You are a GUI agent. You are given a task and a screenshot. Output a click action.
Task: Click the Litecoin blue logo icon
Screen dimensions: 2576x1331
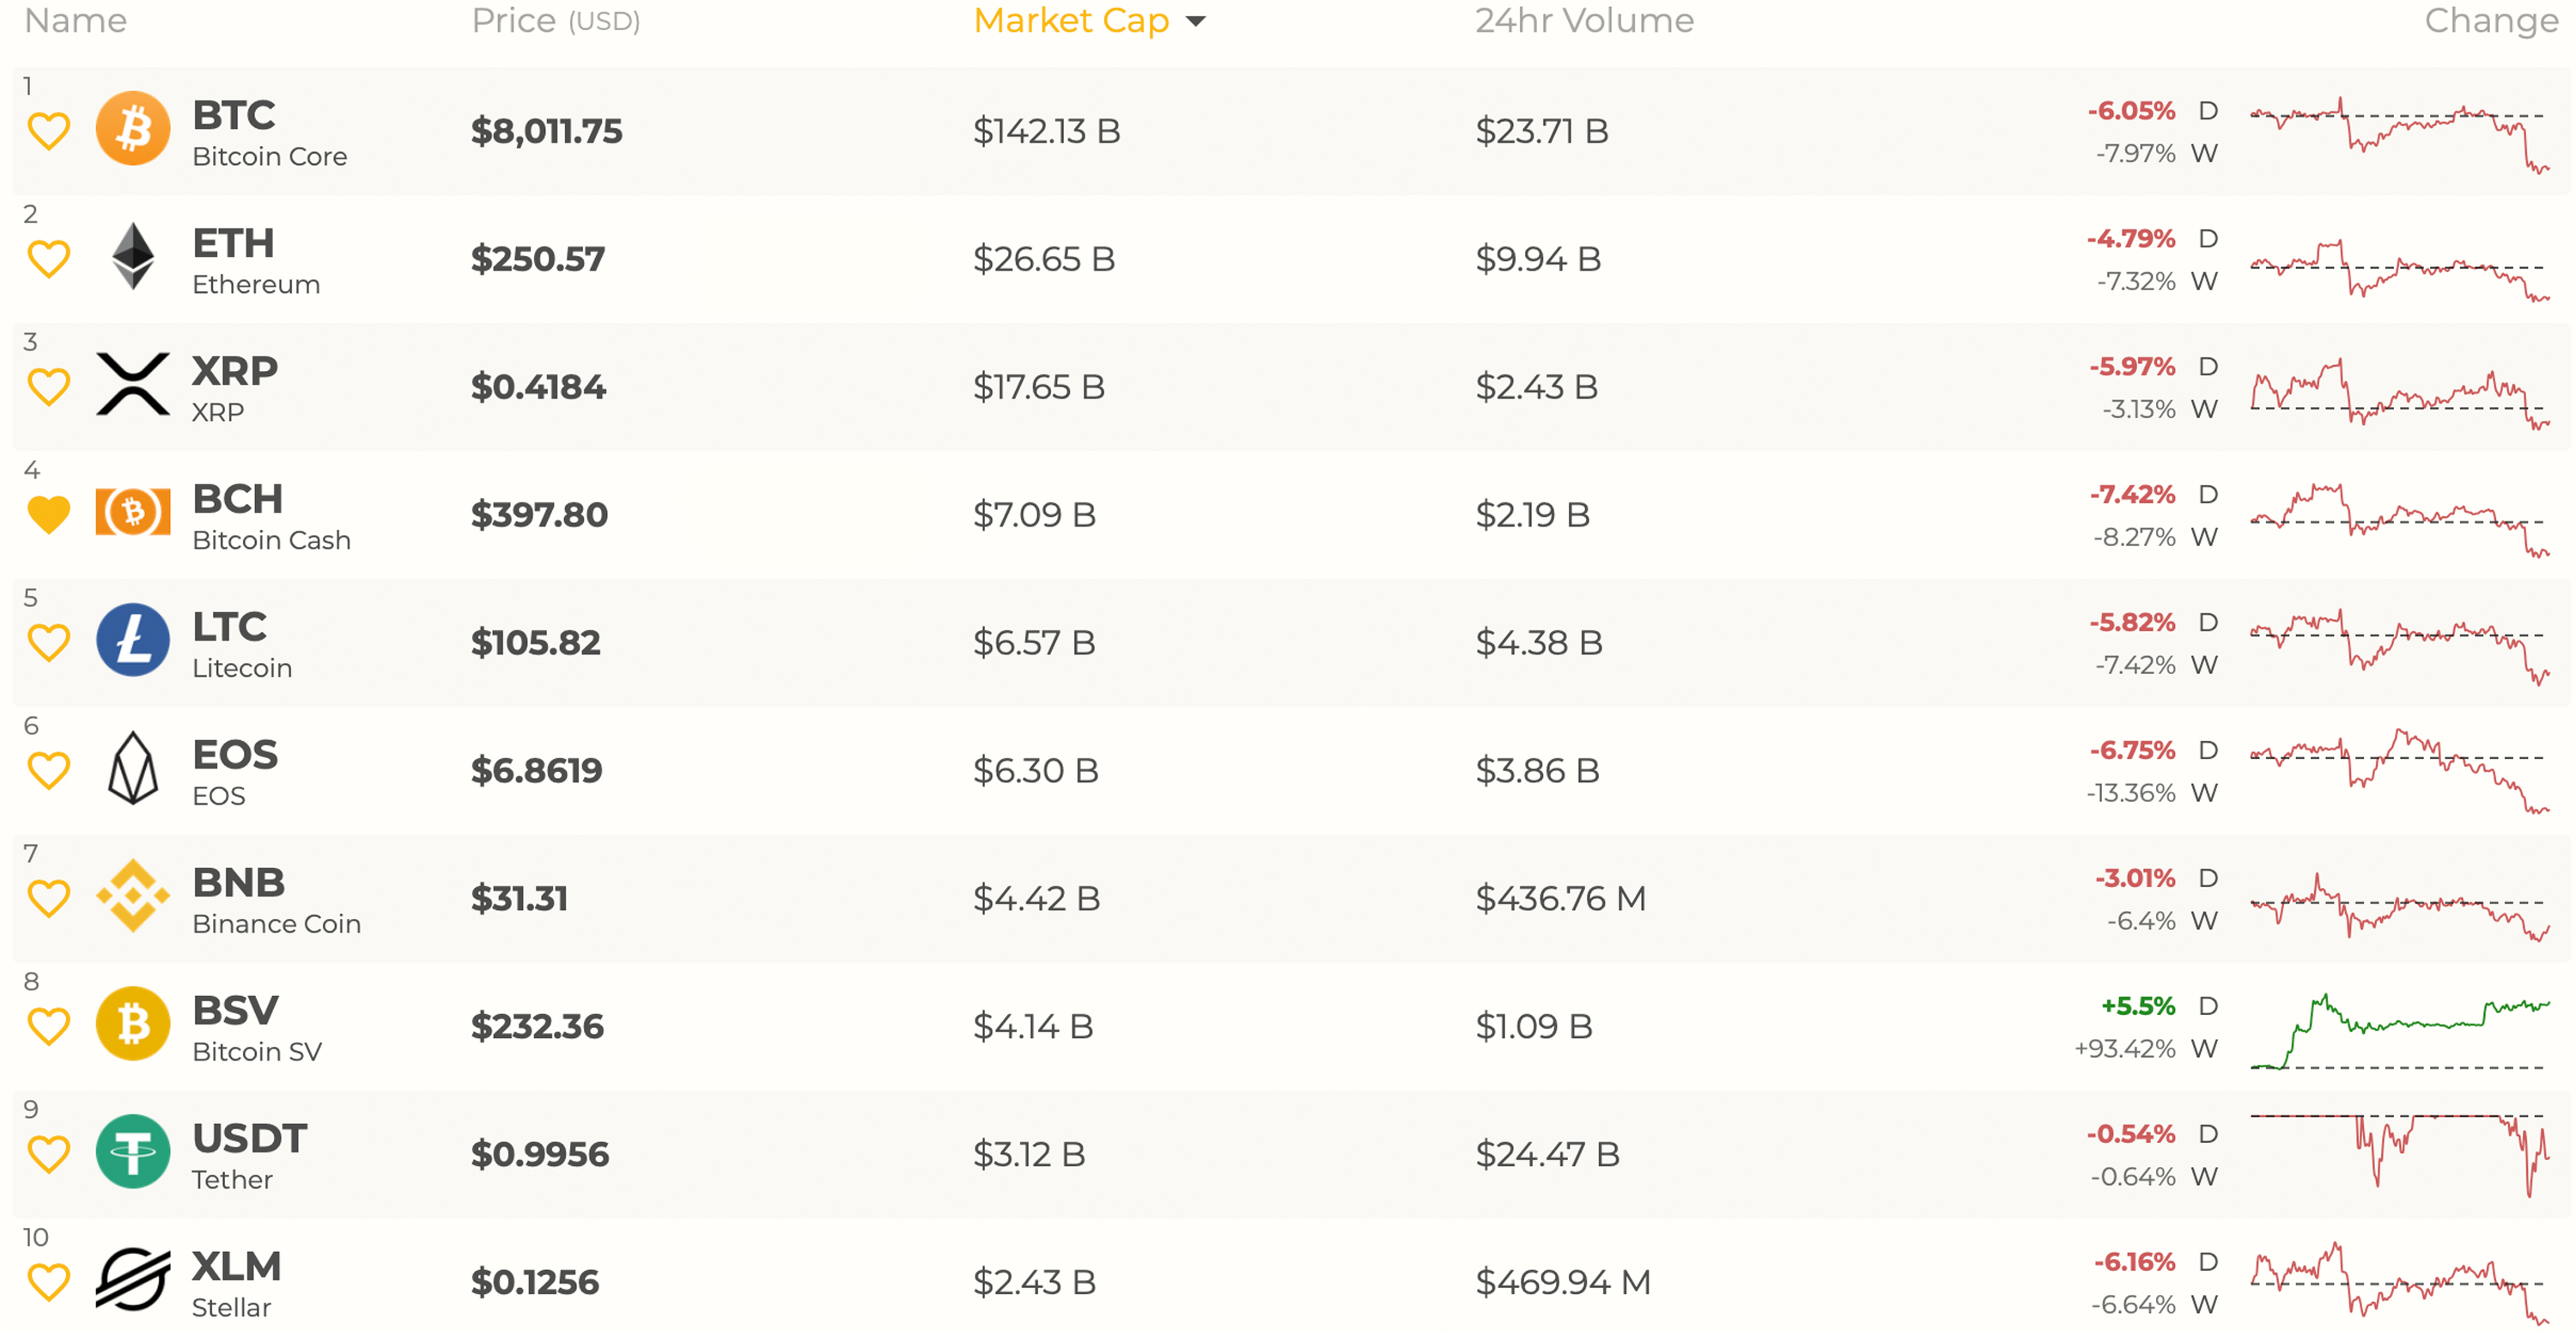tap(132, 640)
